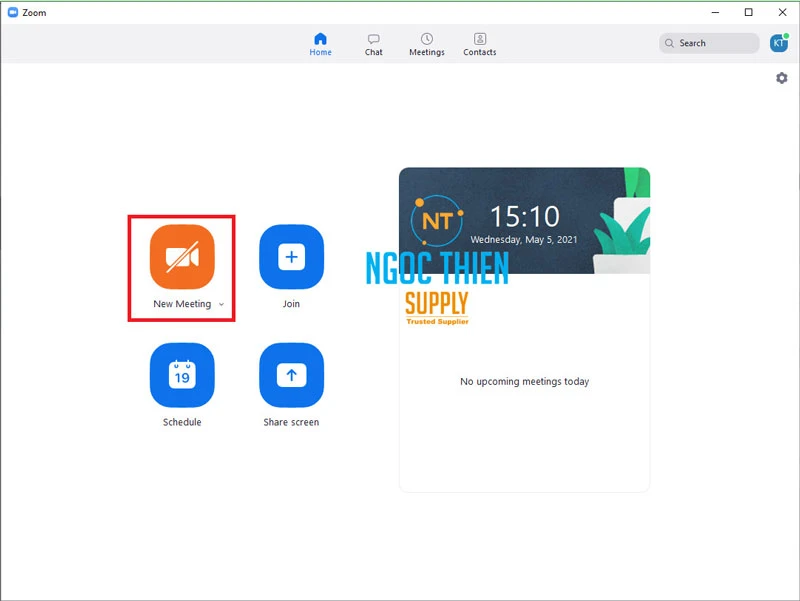Click the Share screen arrow icon

pos(291,375)
